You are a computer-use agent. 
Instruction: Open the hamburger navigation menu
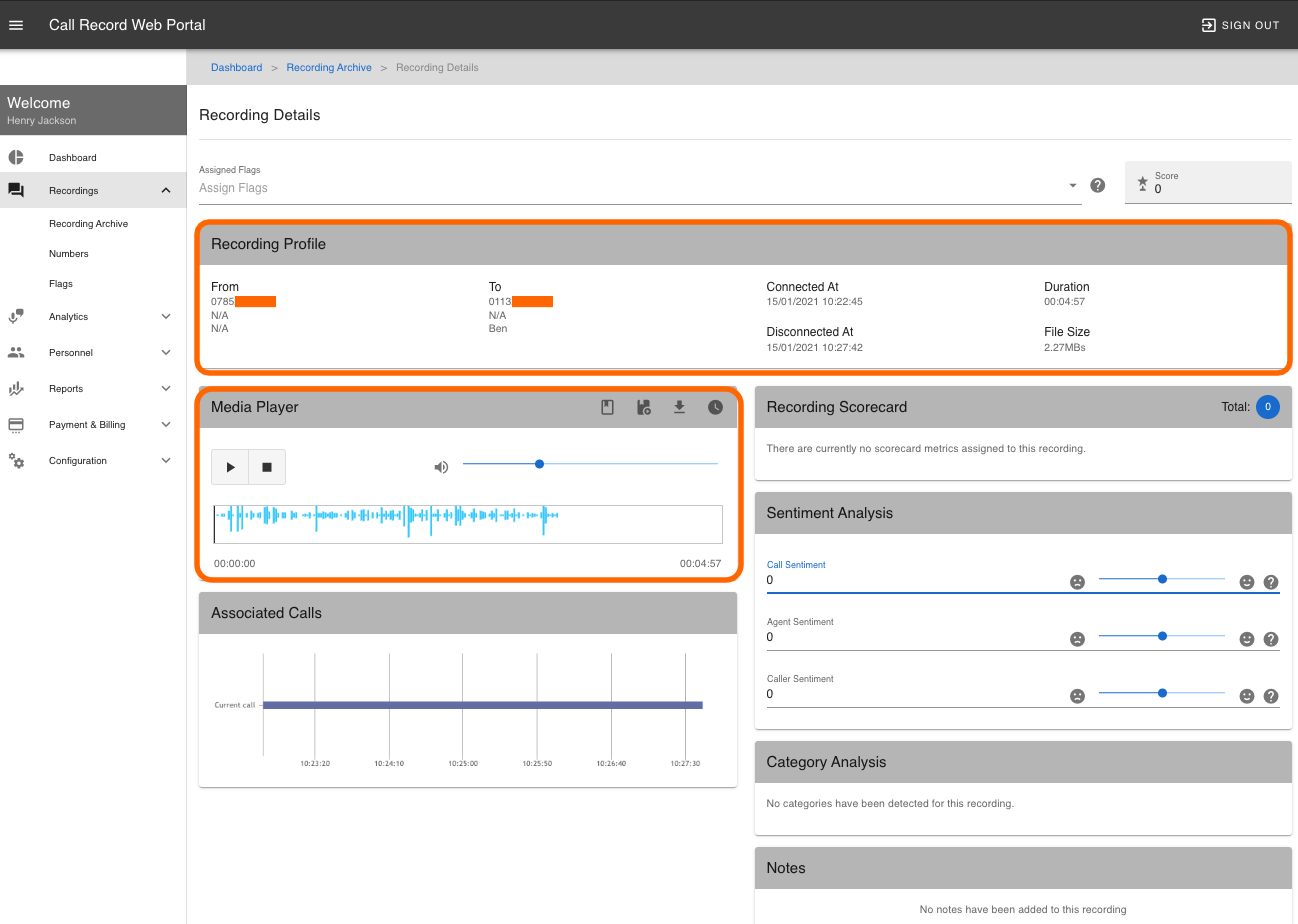coord(16,25)
